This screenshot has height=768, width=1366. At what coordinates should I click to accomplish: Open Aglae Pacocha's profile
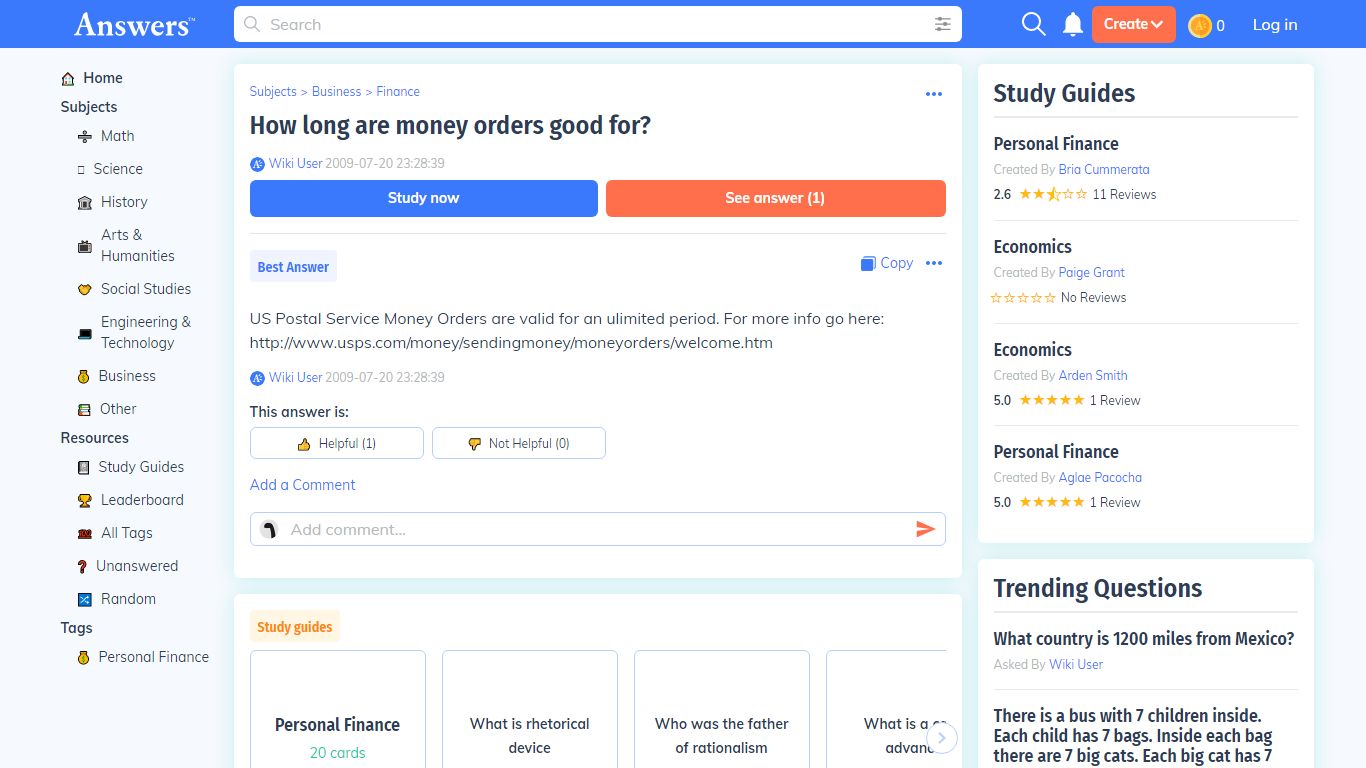(1100, 478)
